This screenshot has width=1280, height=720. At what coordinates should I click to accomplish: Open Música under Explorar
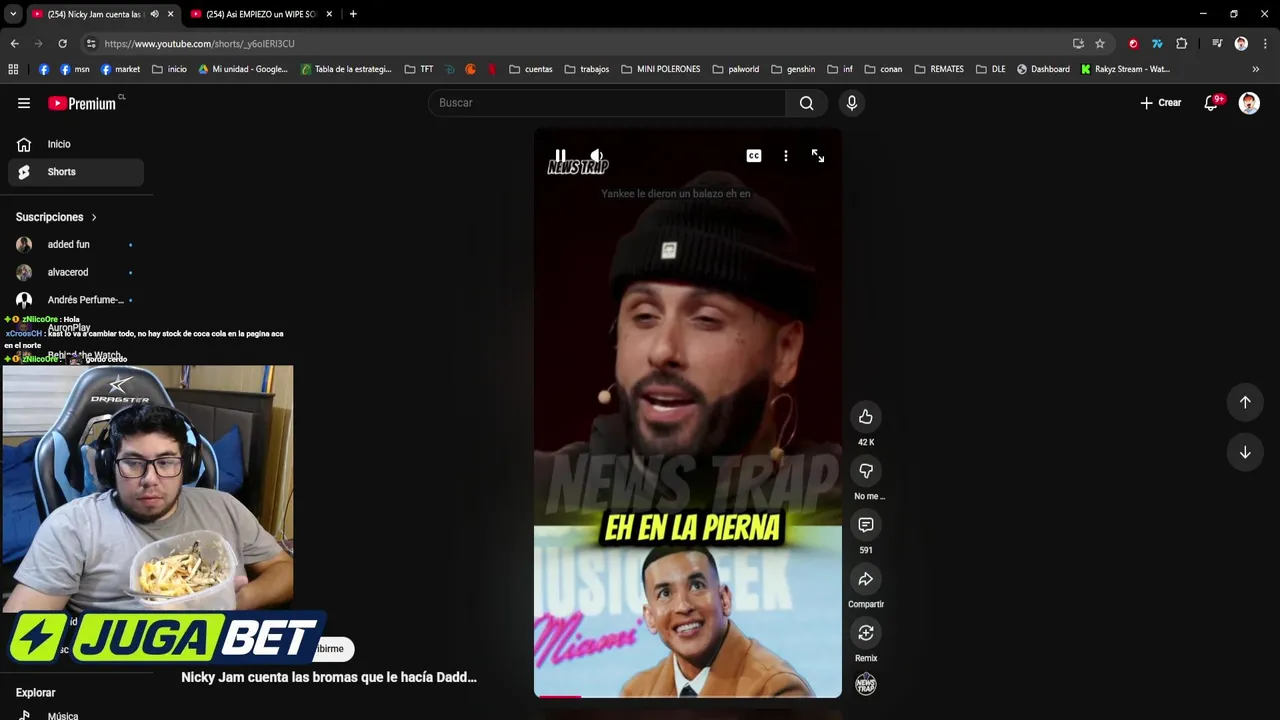coord(62,715)
